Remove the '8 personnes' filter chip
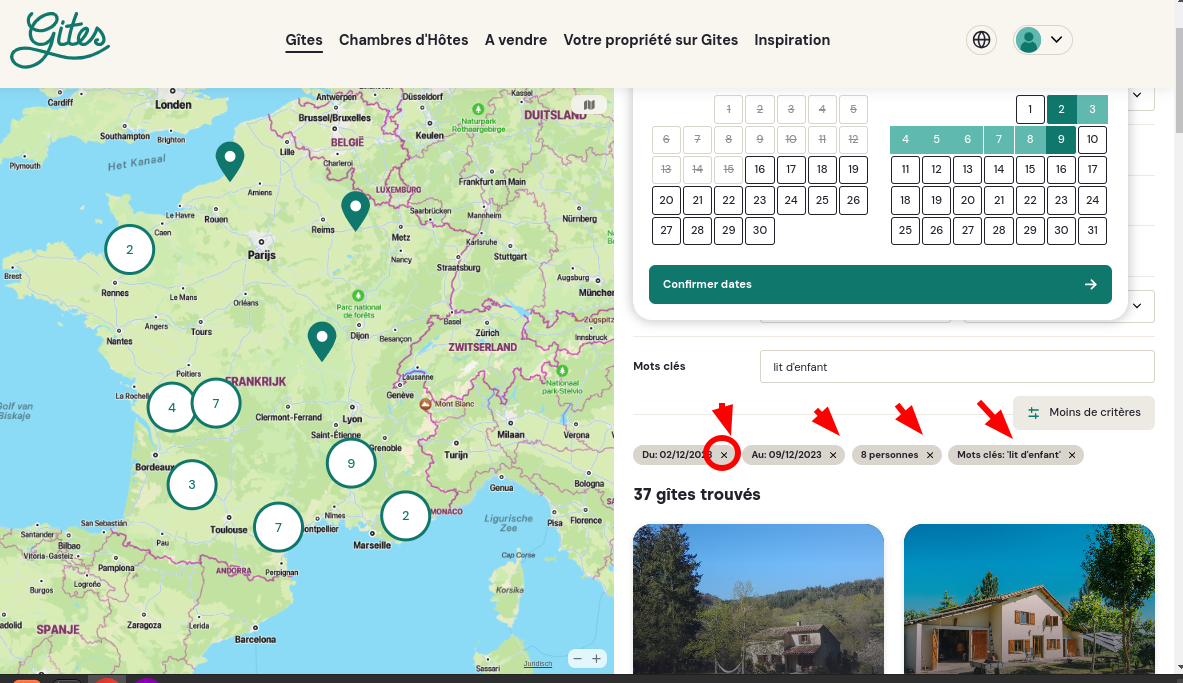The height and width of the screenshot is (683, 1183). 930,455
